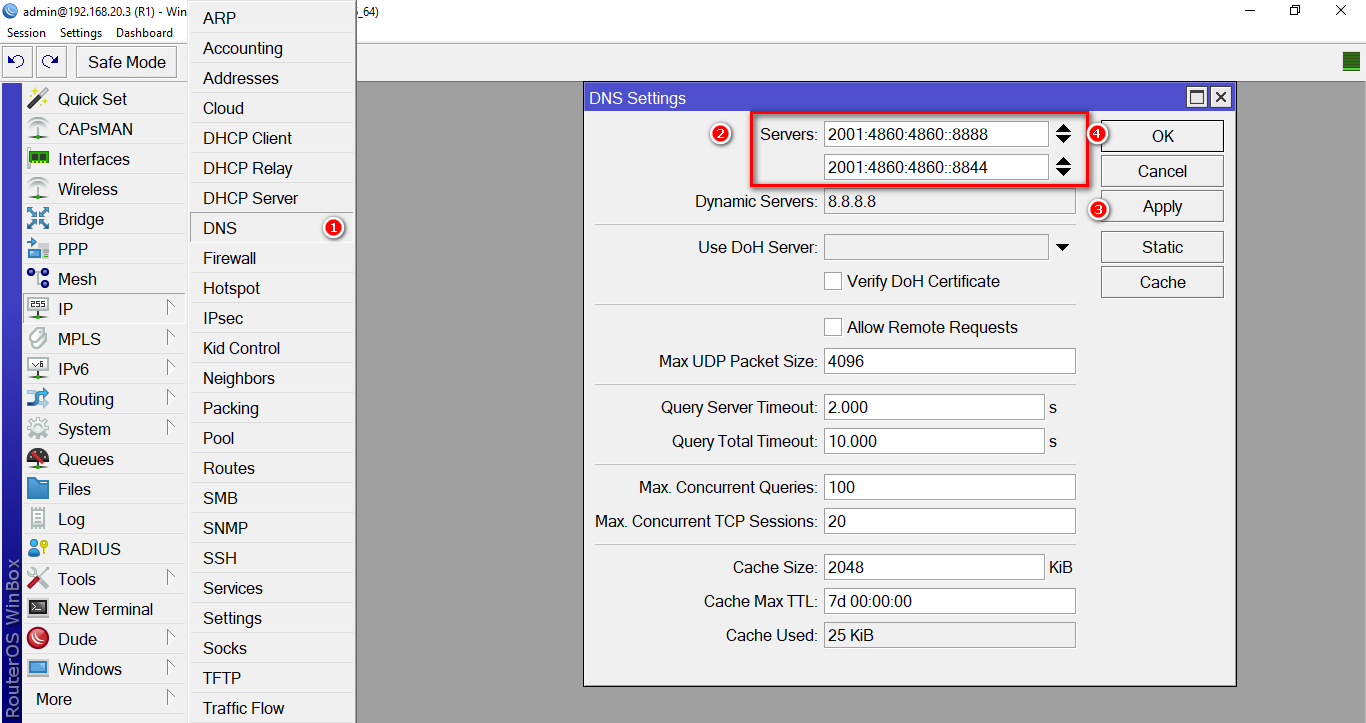Open the Static DNS entries button
Screen dimensions: 1366x723
(x=1161, y=247)
